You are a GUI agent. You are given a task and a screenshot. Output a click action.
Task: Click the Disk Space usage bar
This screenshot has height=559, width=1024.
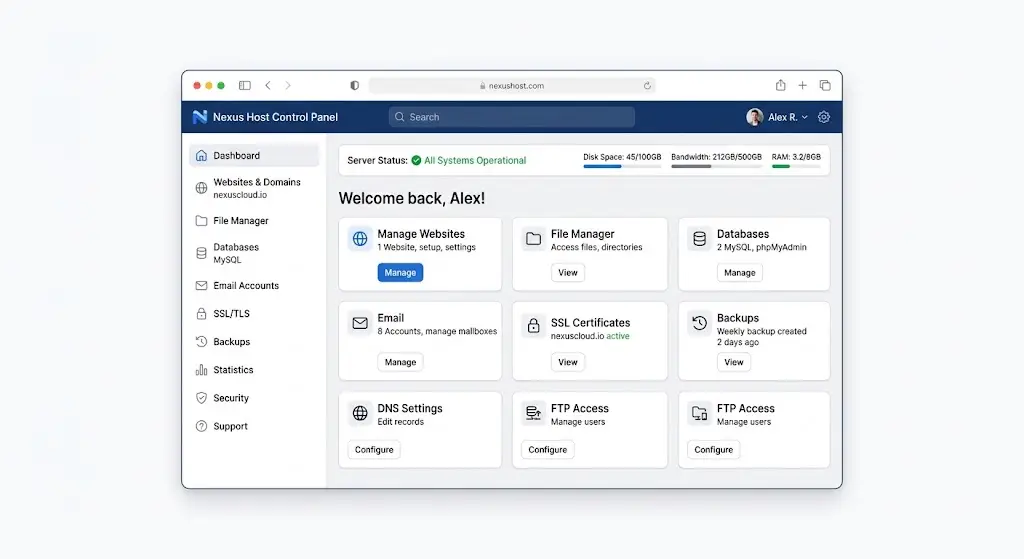(622, 167)
